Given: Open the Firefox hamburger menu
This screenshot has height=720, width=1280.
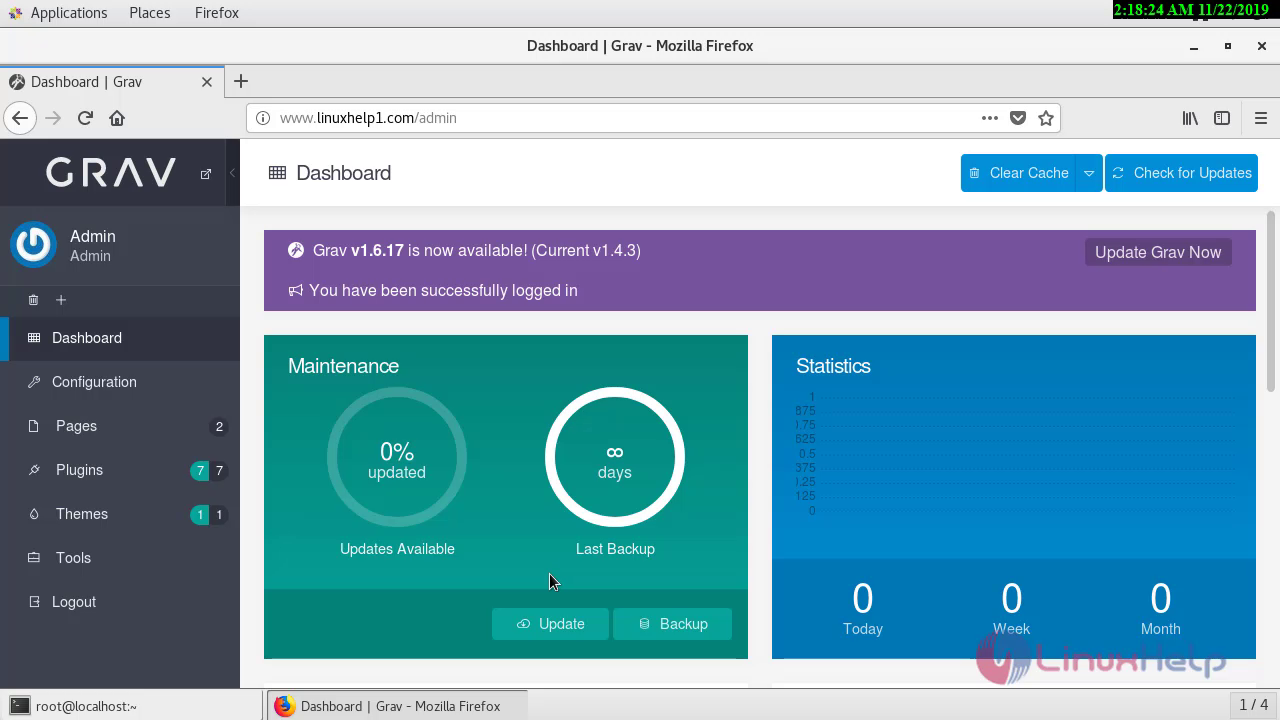Looking at the screenshot, I should (x=1261, y=118).
